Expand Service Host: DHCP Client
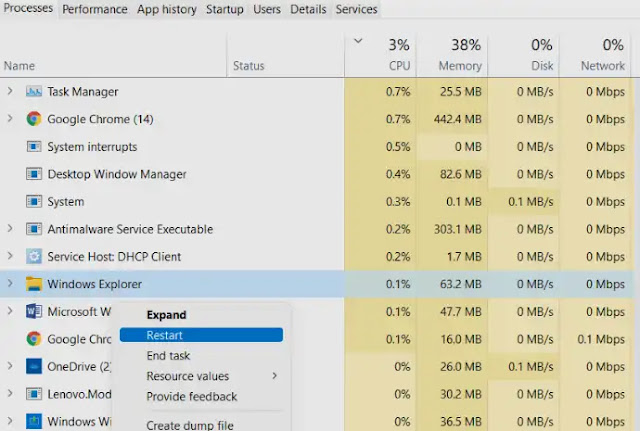This screenshot has width=640, height=431. [x=10, y=256]
